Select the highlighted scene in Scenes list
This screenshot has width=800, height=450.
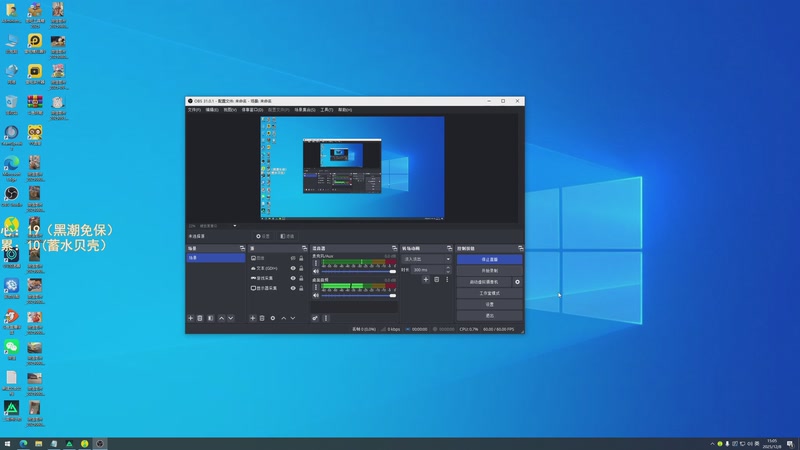point(216,258)
